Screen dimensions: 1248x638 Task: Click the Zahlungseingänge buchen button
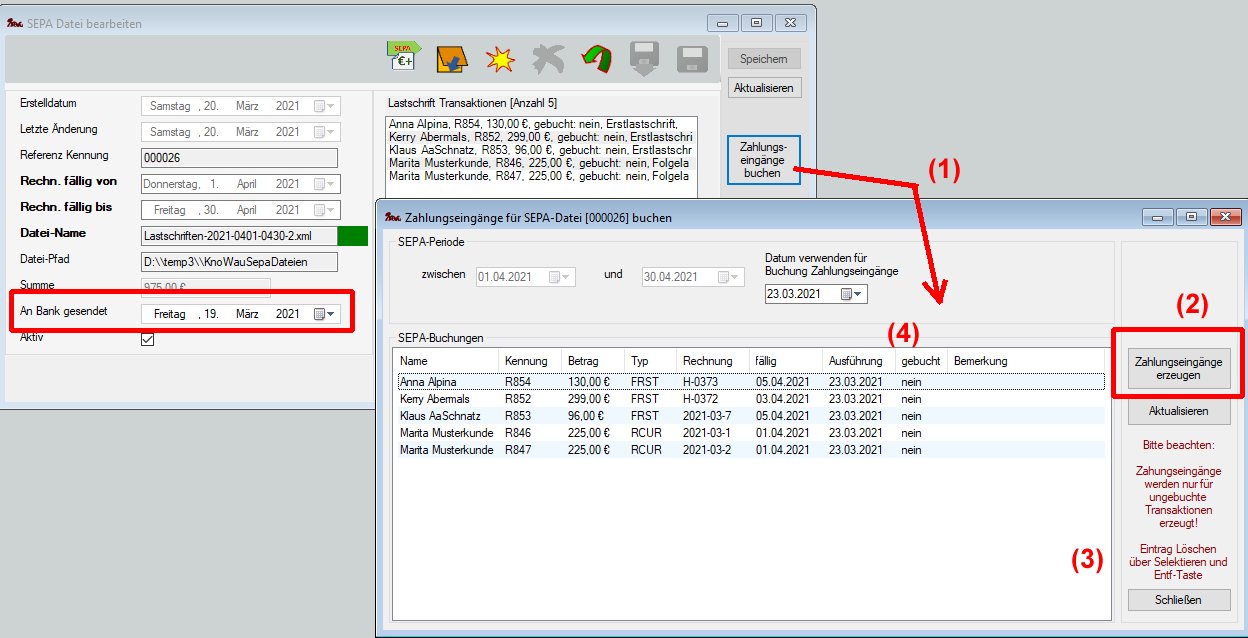pyautogui.click(x=764, y=160)
